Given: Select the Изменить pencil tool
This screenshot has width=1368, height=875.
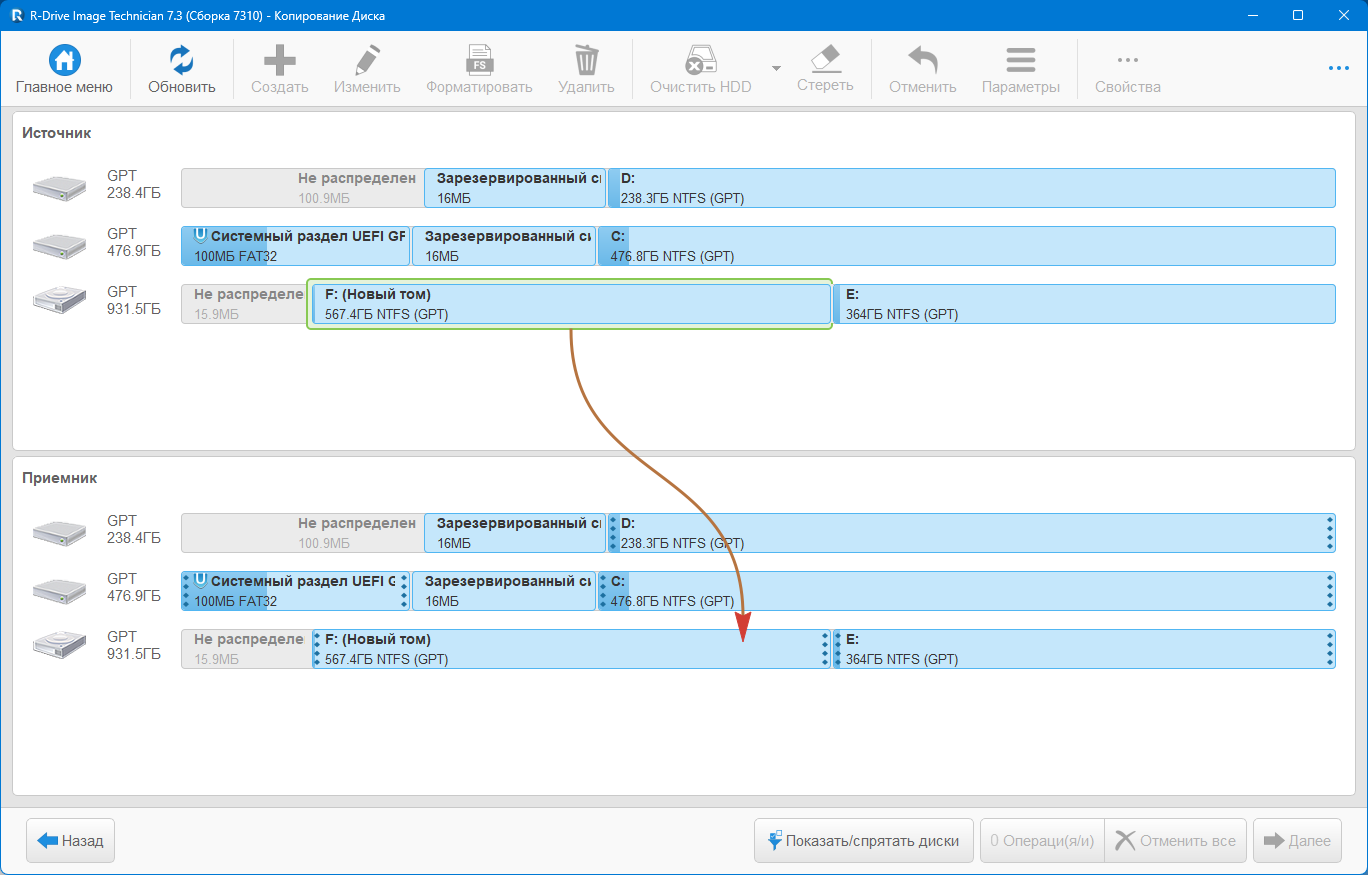Looking at the screenshot, I should [x=367, y=61].
